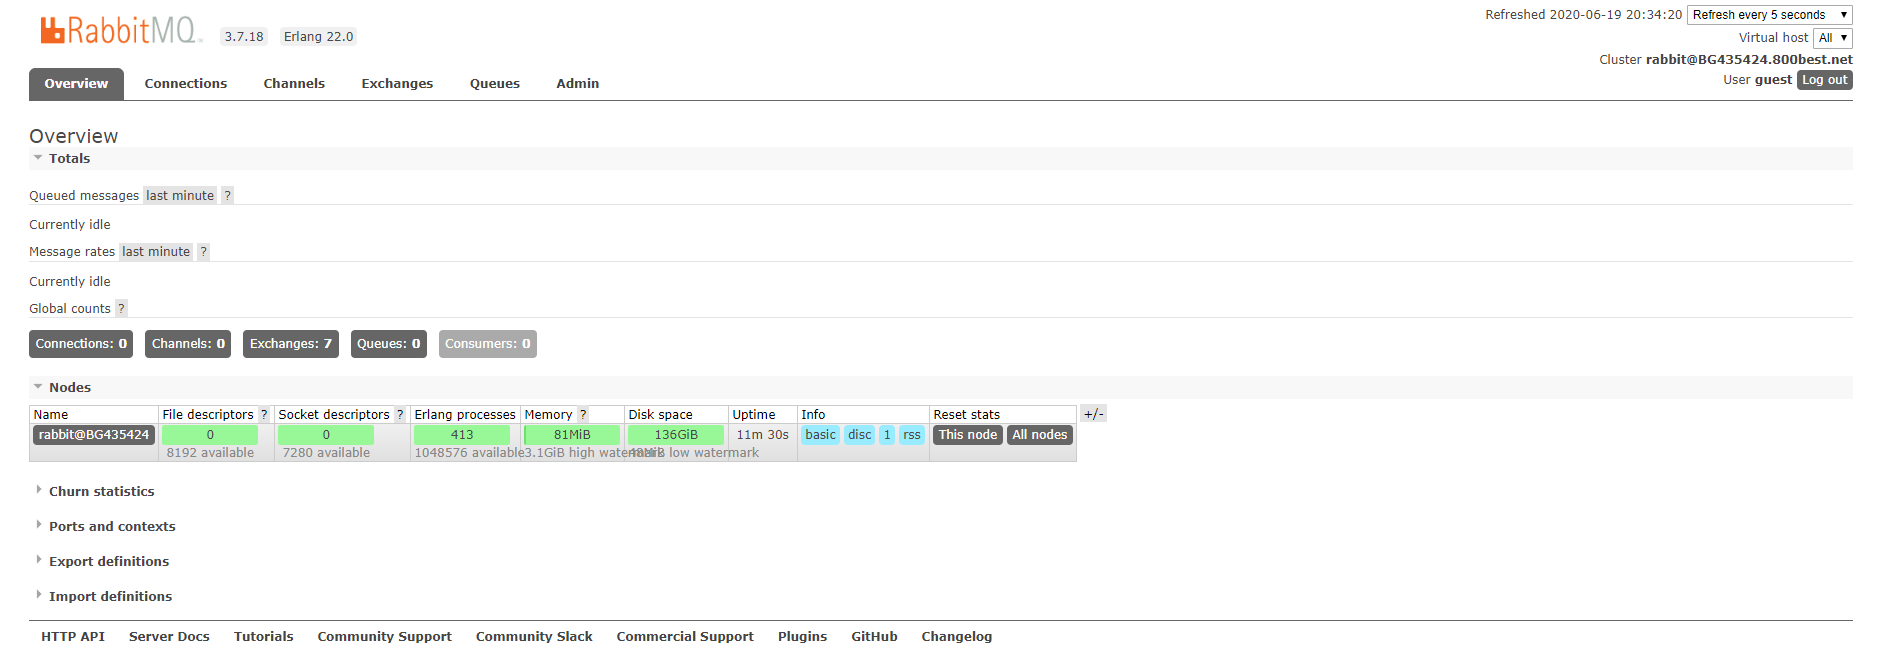
Task: Click the Overview page heading
Action: (74, 136)
